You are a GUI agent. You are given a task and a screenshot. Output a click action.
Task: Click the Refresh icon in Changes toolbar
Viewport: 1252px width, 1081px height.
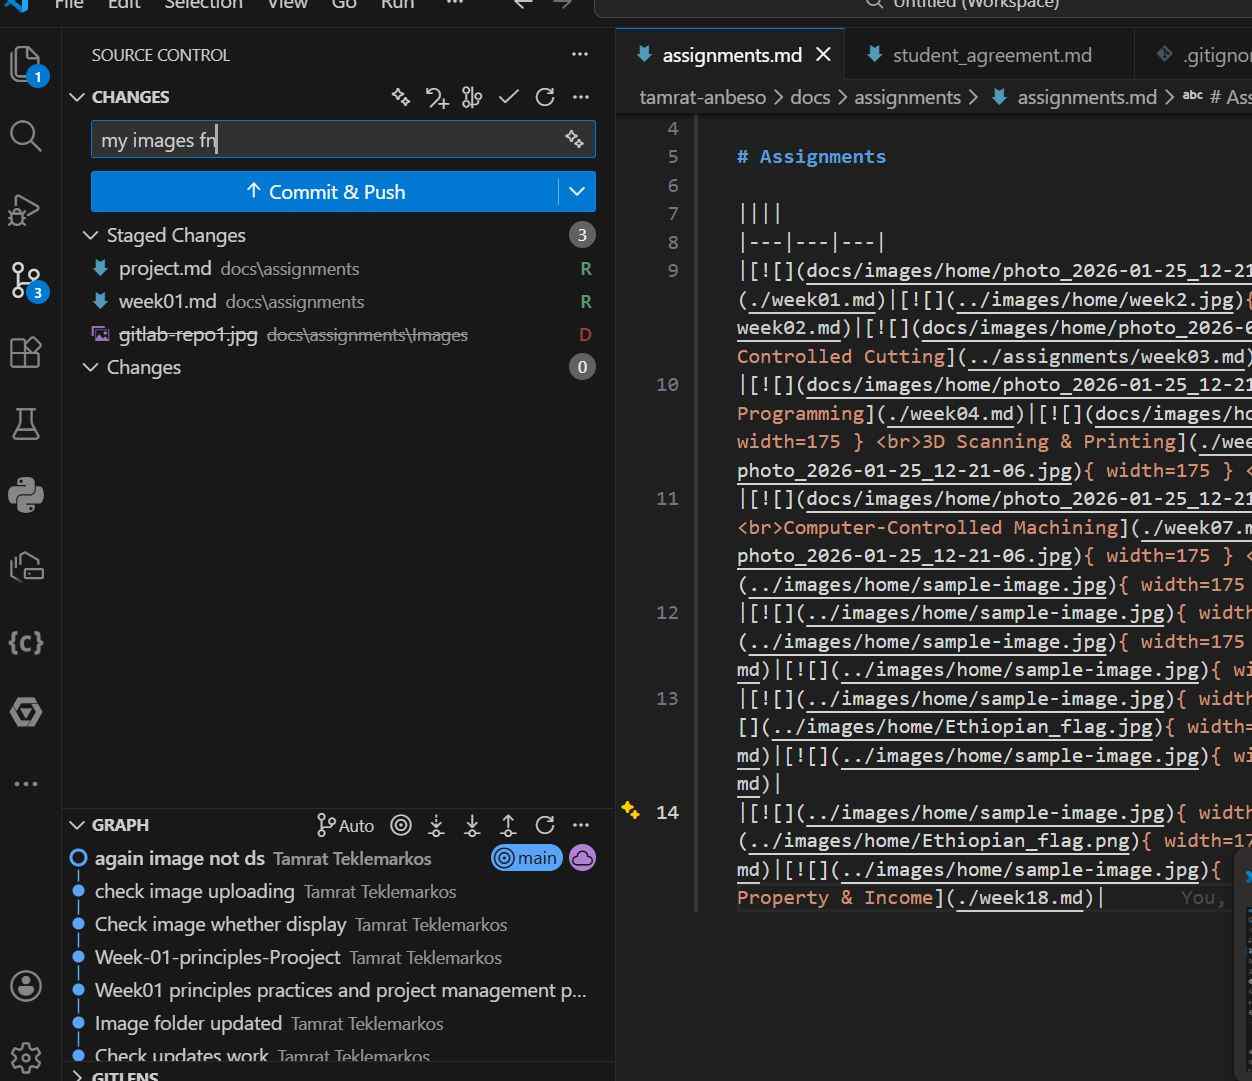[x=545, y=97]
